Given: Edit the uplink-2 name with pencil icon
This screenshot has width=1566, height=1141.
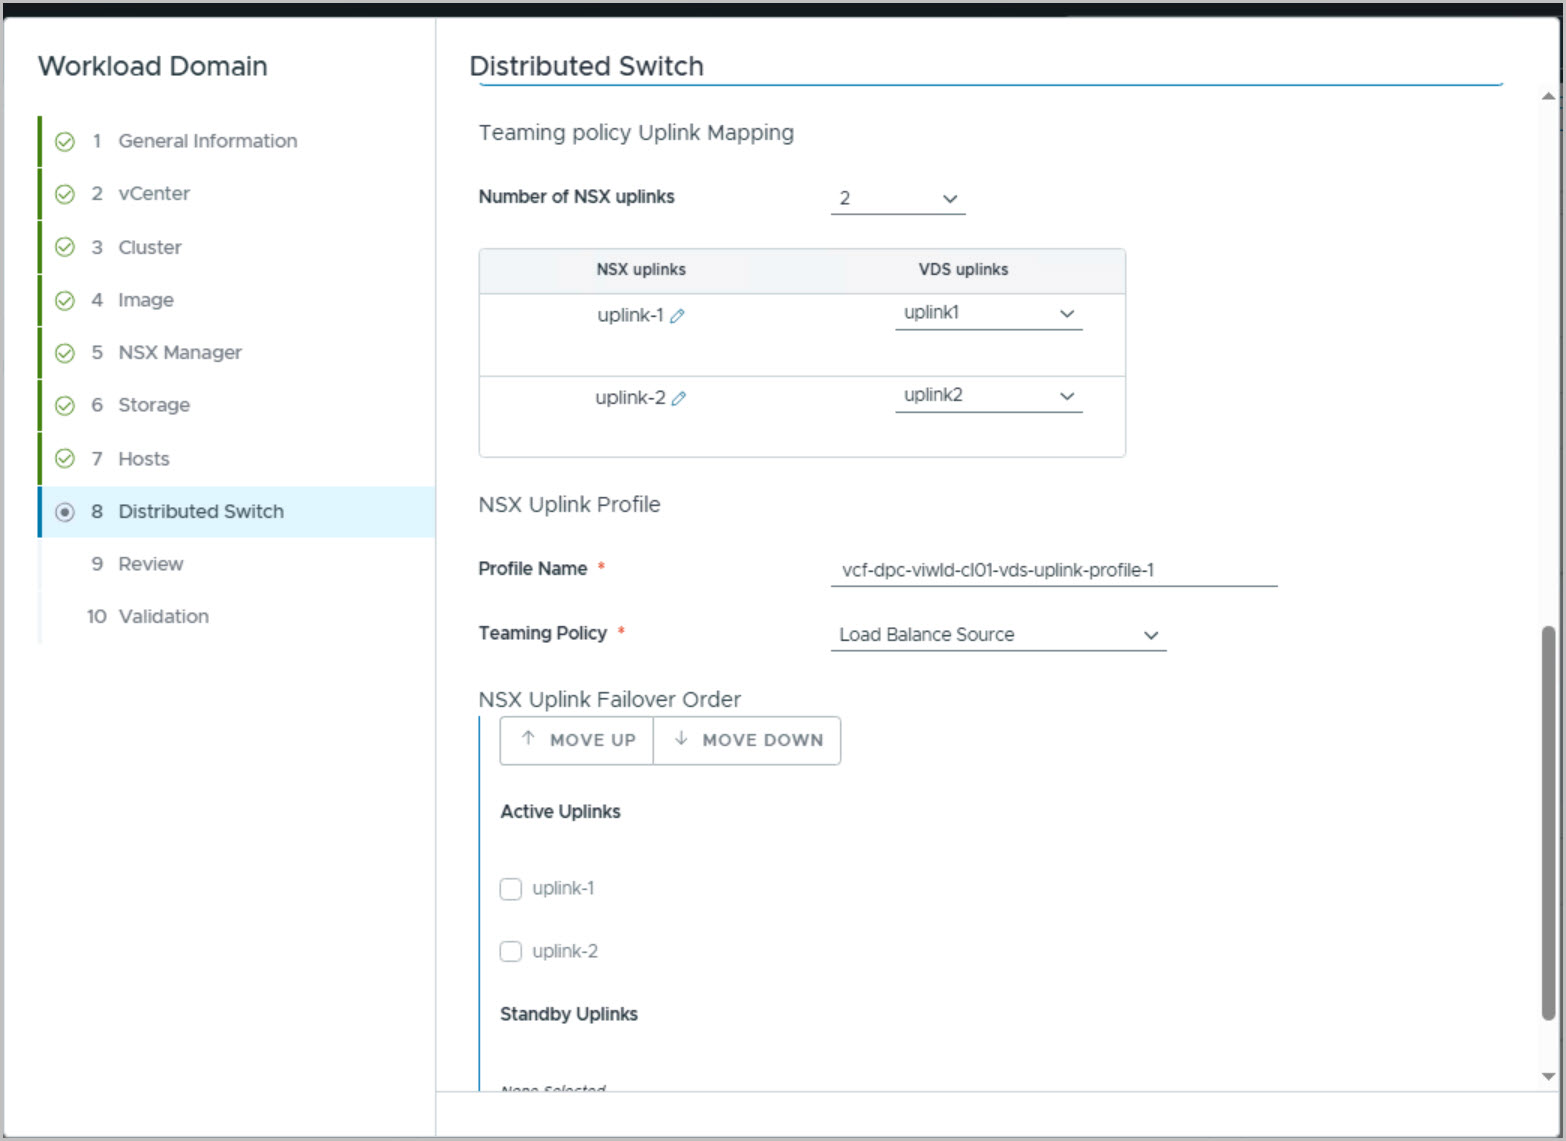Looking at the screenshot, I should 679,398.
